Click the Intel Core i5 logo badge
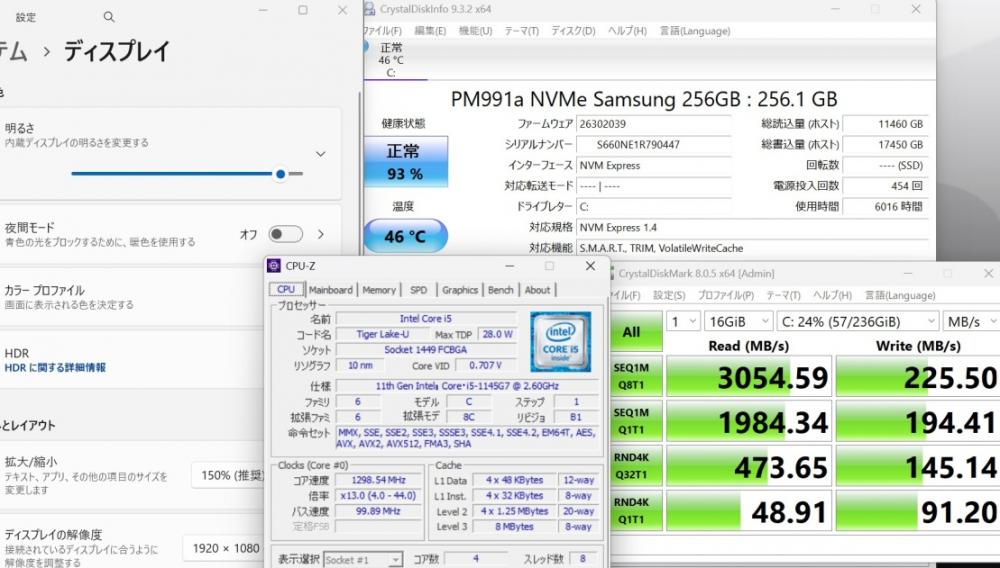1000x568 pixels. (560, 342)
